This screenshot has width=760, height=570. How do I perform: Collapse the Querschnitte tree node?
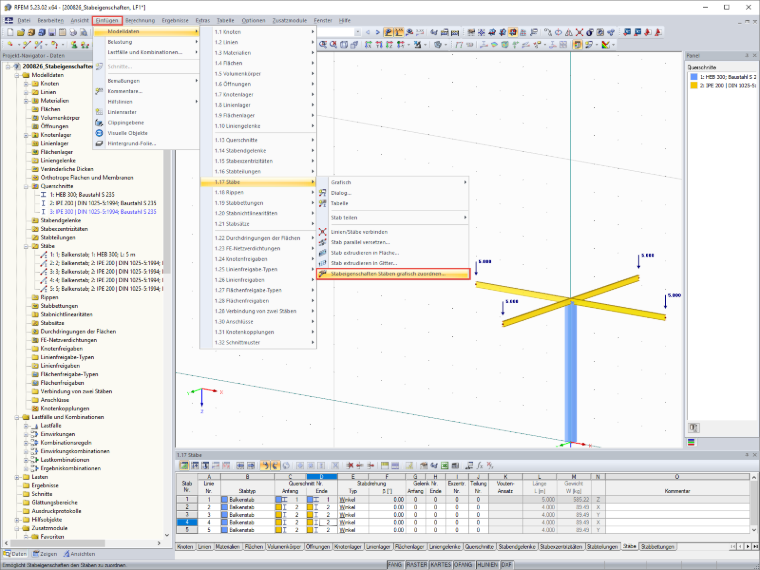26,186
